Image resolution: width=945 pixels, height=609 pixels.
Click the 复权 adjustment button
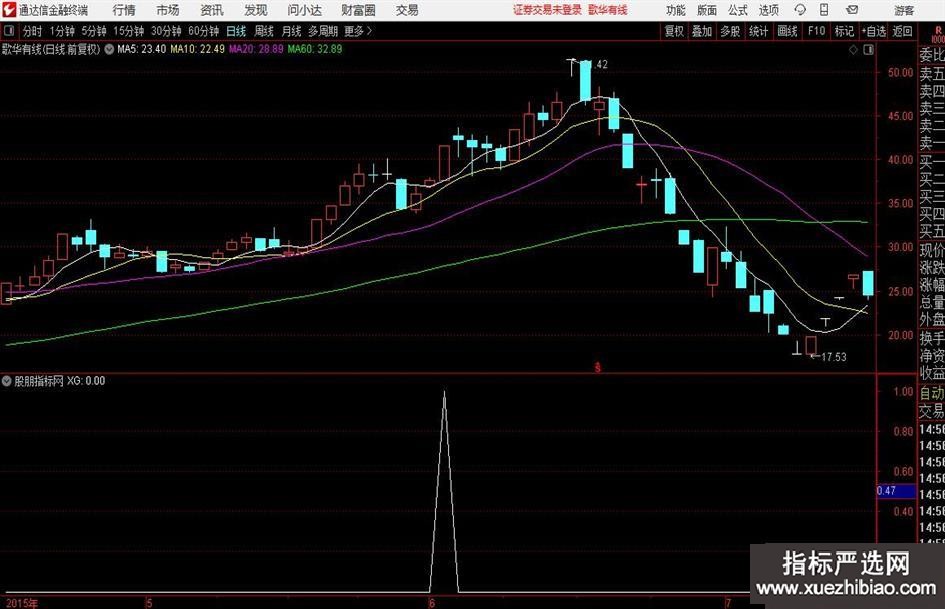(x=674, y=31)
